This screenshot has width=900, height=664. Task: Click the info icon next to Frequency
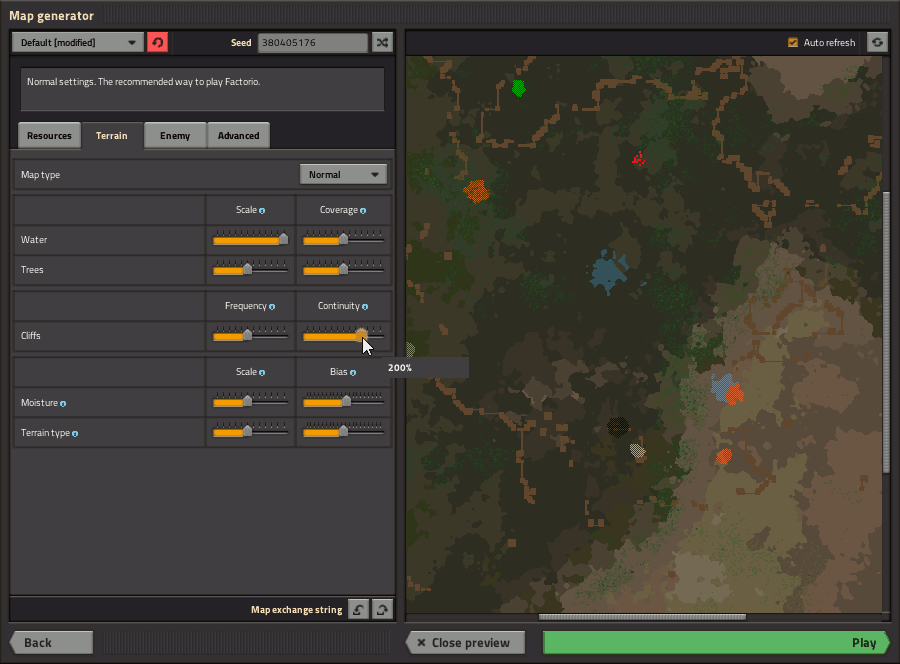tap(271, 306)
